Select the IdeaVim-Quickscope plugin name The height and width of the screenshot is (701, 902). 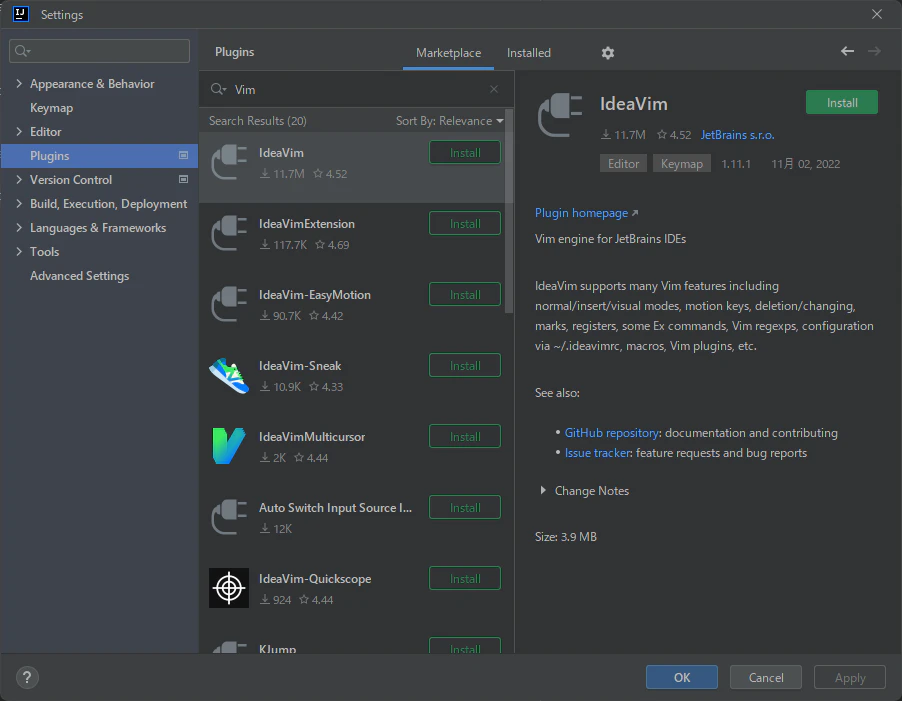tap(315, 579)
